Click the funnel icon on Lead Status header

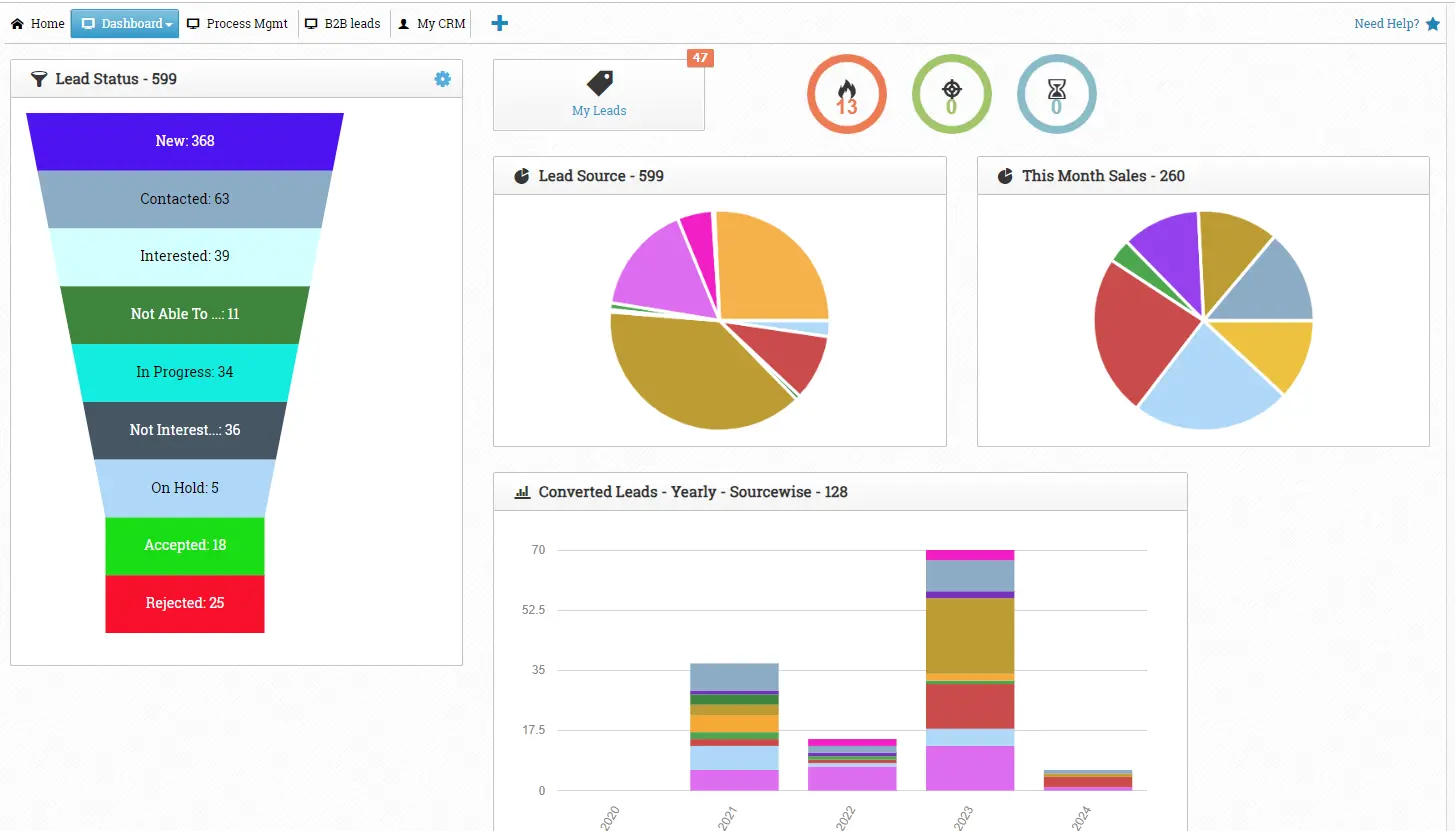[39, 79]
